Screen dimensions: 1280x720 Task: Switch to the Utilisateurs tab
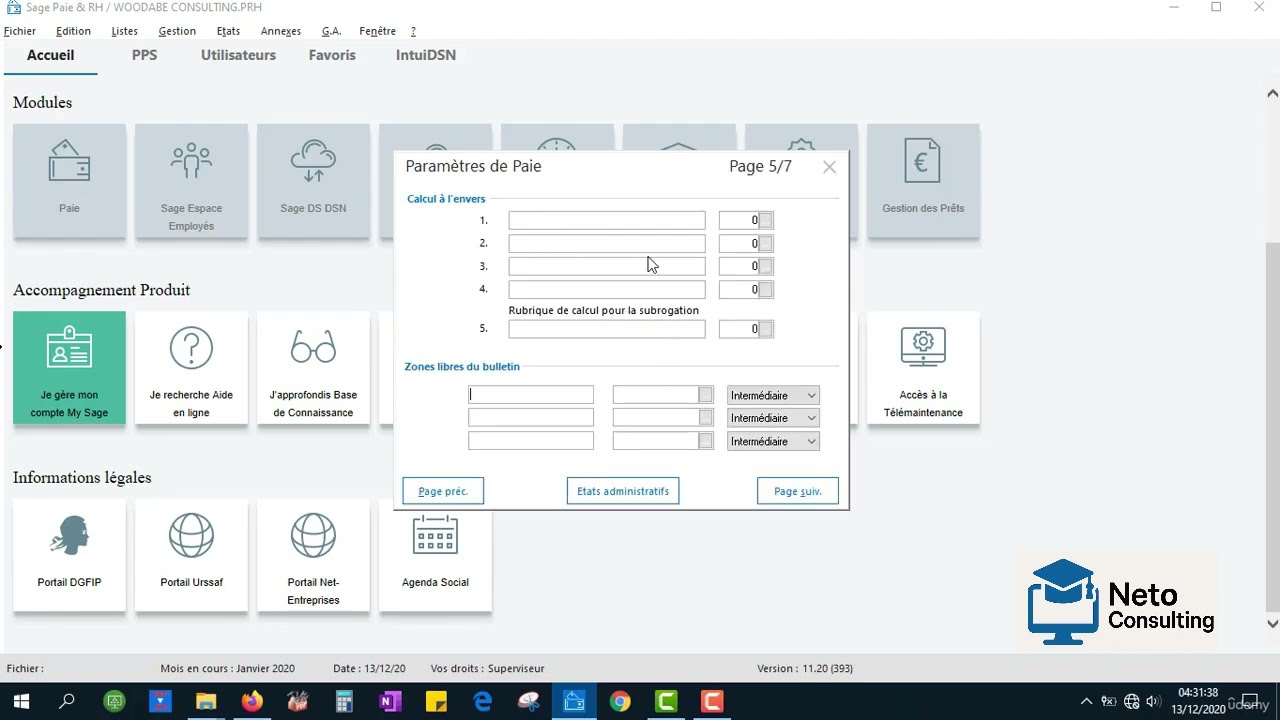click(238, 55)
